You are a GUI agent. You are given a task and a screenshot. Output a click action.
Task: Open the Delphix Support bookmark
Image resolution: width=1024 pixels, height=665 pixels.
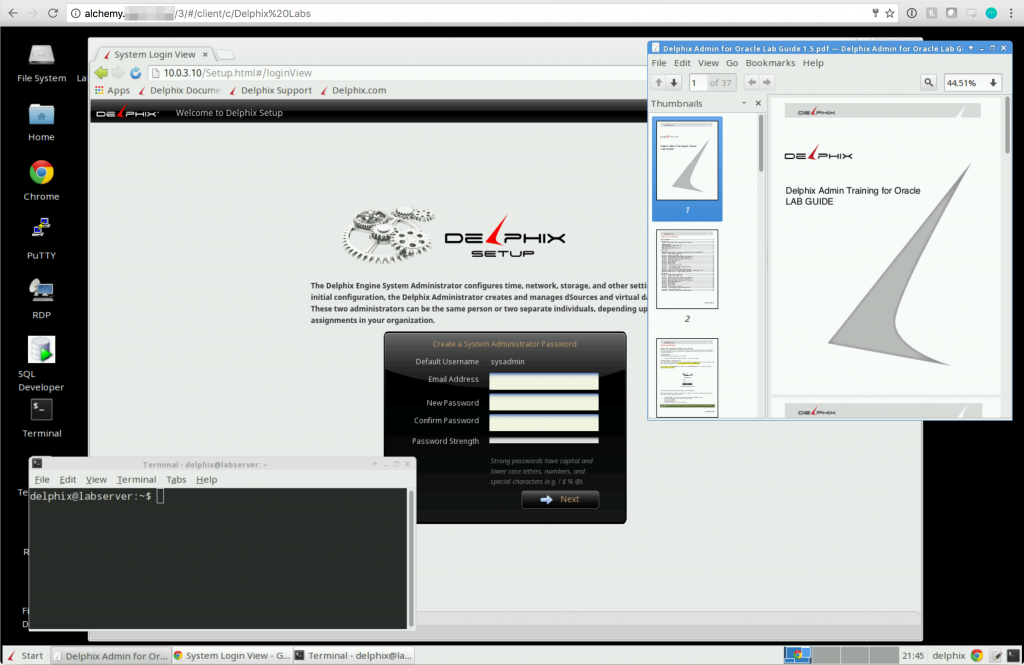pyautogui.click(x=270, y=90)
